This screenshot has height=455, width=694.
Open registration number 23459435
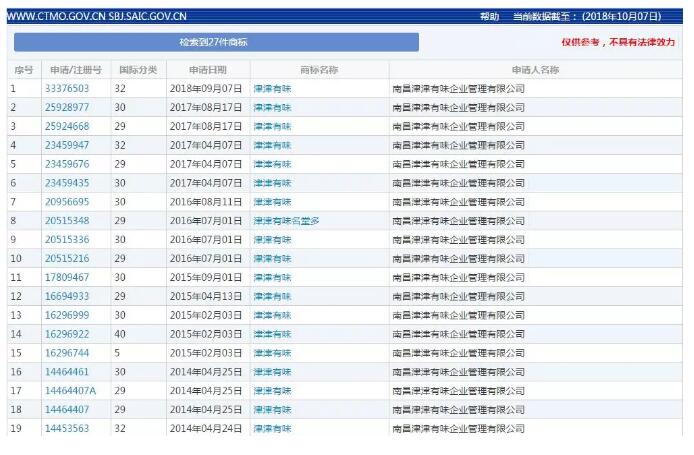(67, 183)
